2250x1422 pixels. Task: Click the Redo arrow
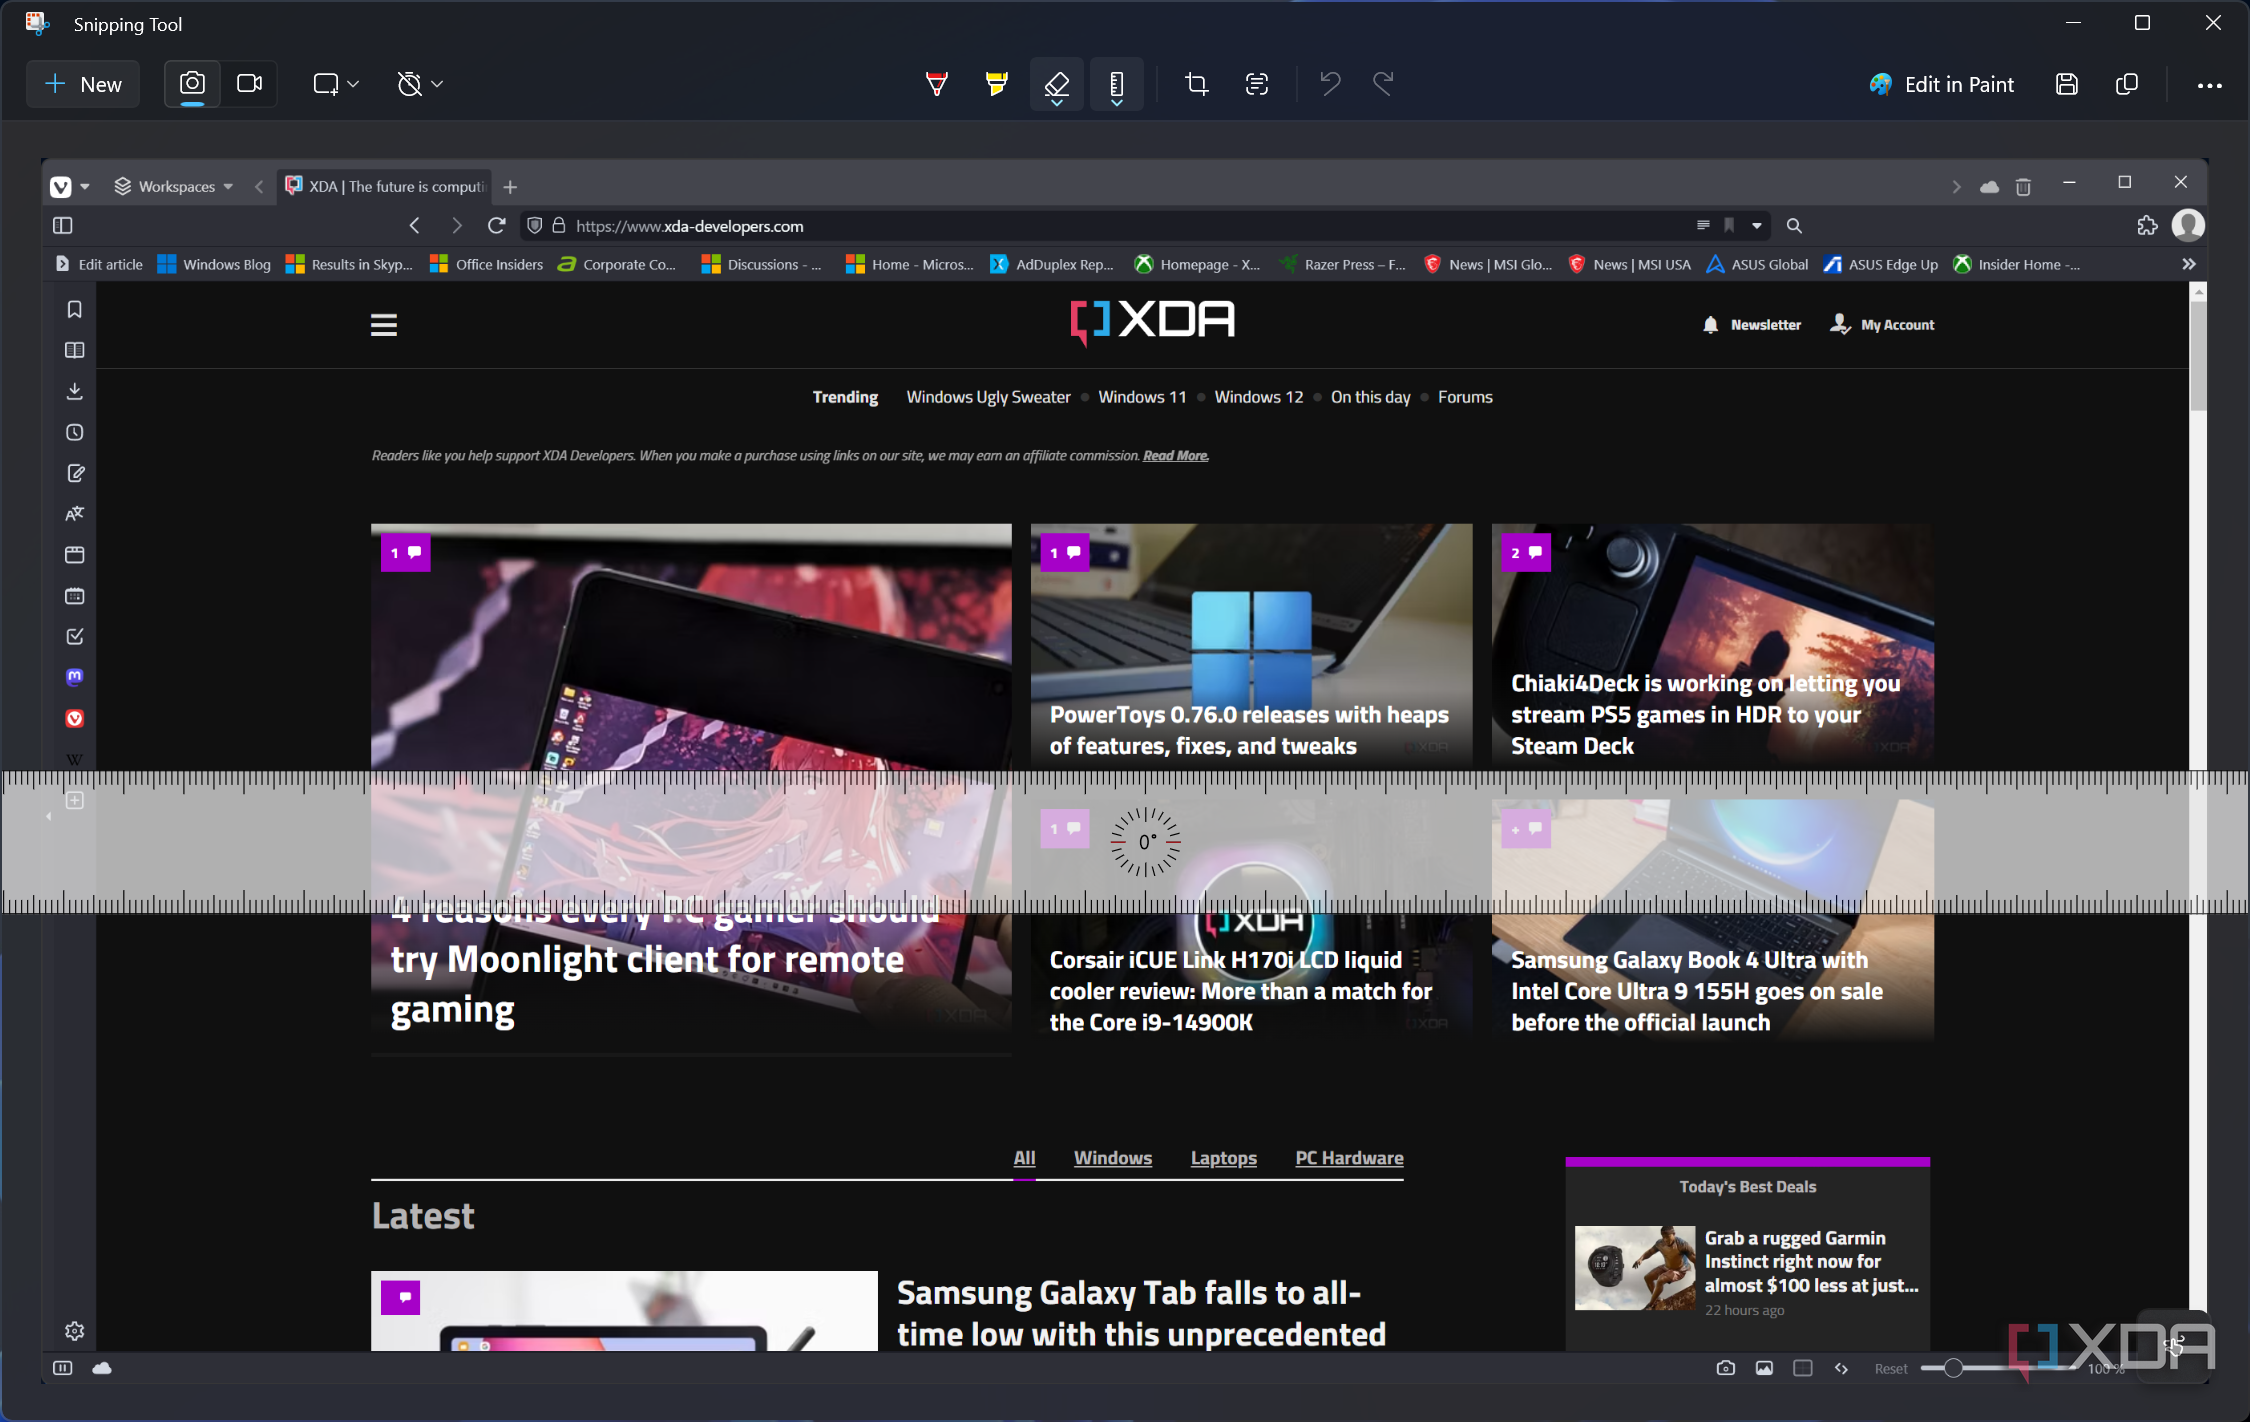click(x=1383, y=84)
